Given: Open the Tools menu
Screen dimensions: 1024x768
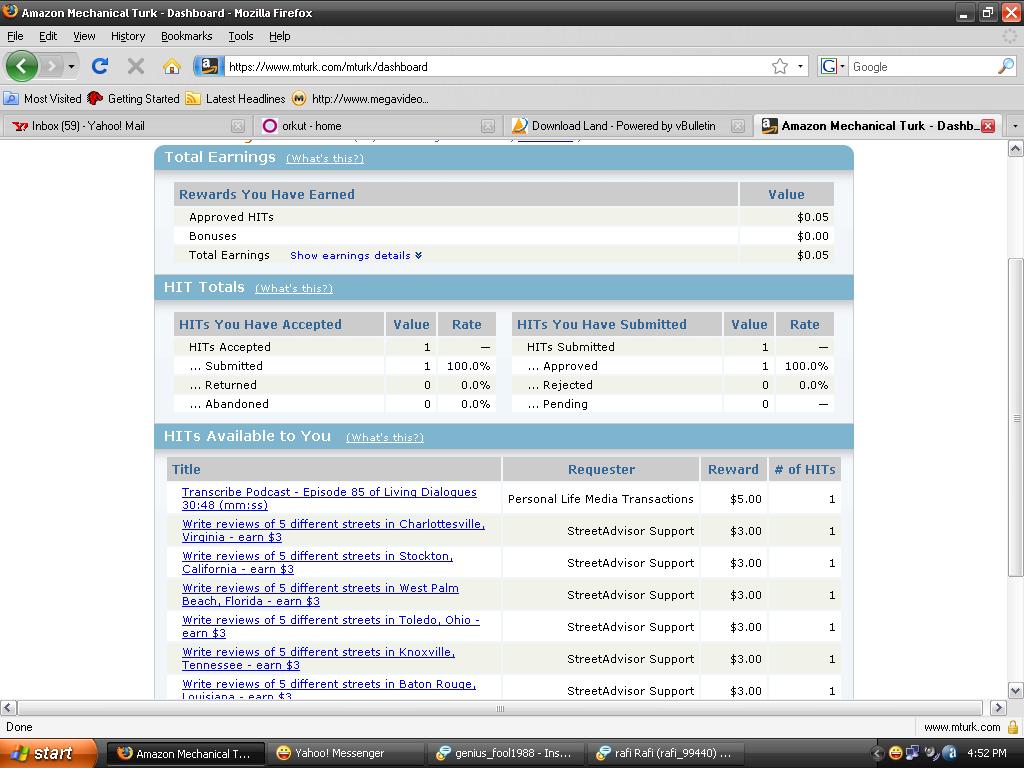Looking at the screenshot, I should (241, 36).
